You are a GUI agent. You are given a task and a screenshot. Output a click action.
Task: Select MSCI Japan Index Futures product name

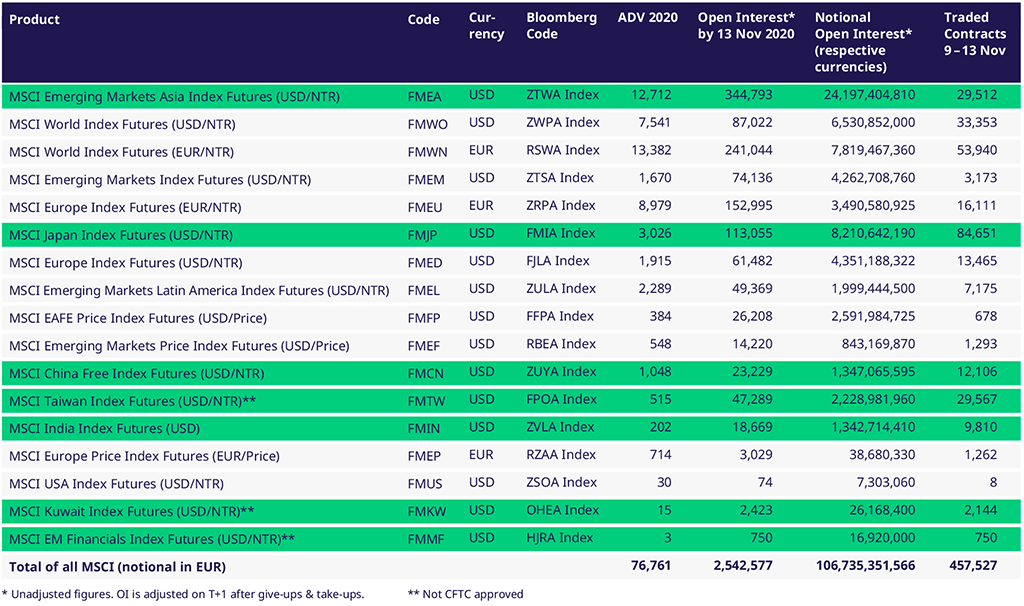(x=120, y=235)
